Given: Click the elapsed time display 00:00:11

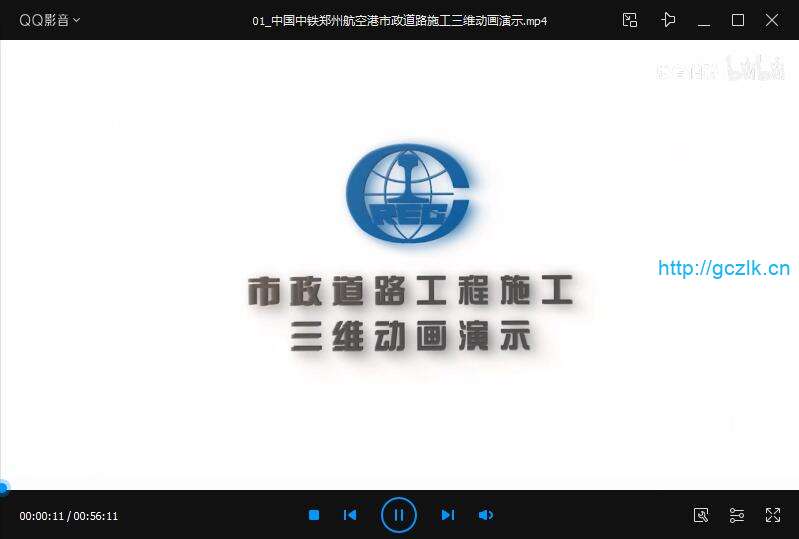Looking at the screenshot, I should point(42,516).
